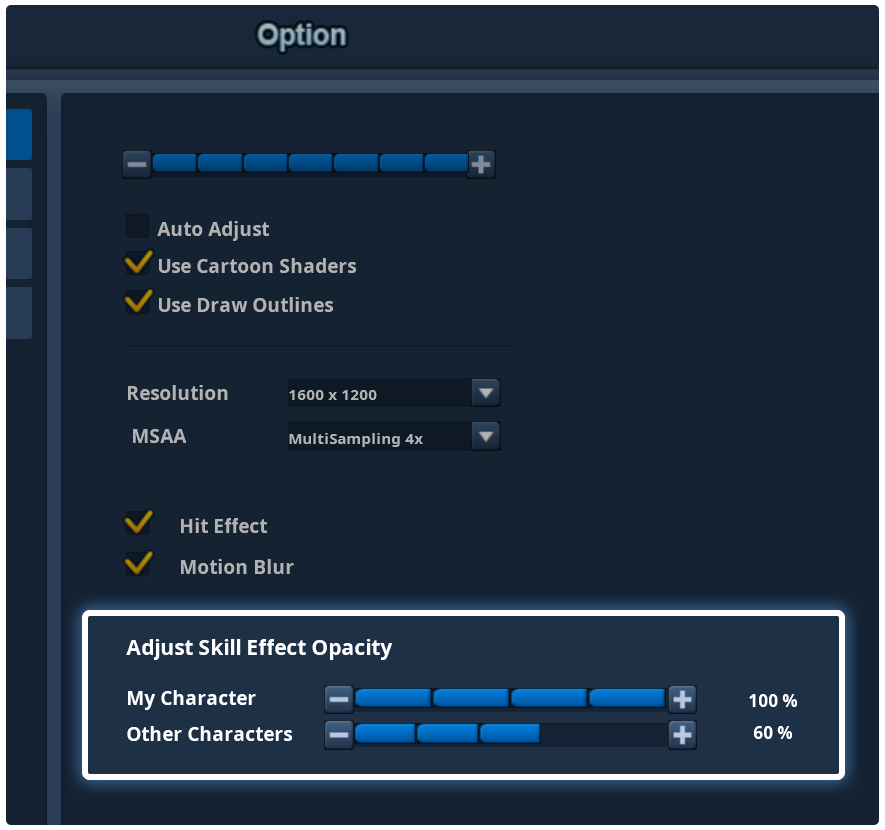The image size is (885, 830).
Task: Switch to the second sidebar tab
Action: click(19, 194)
